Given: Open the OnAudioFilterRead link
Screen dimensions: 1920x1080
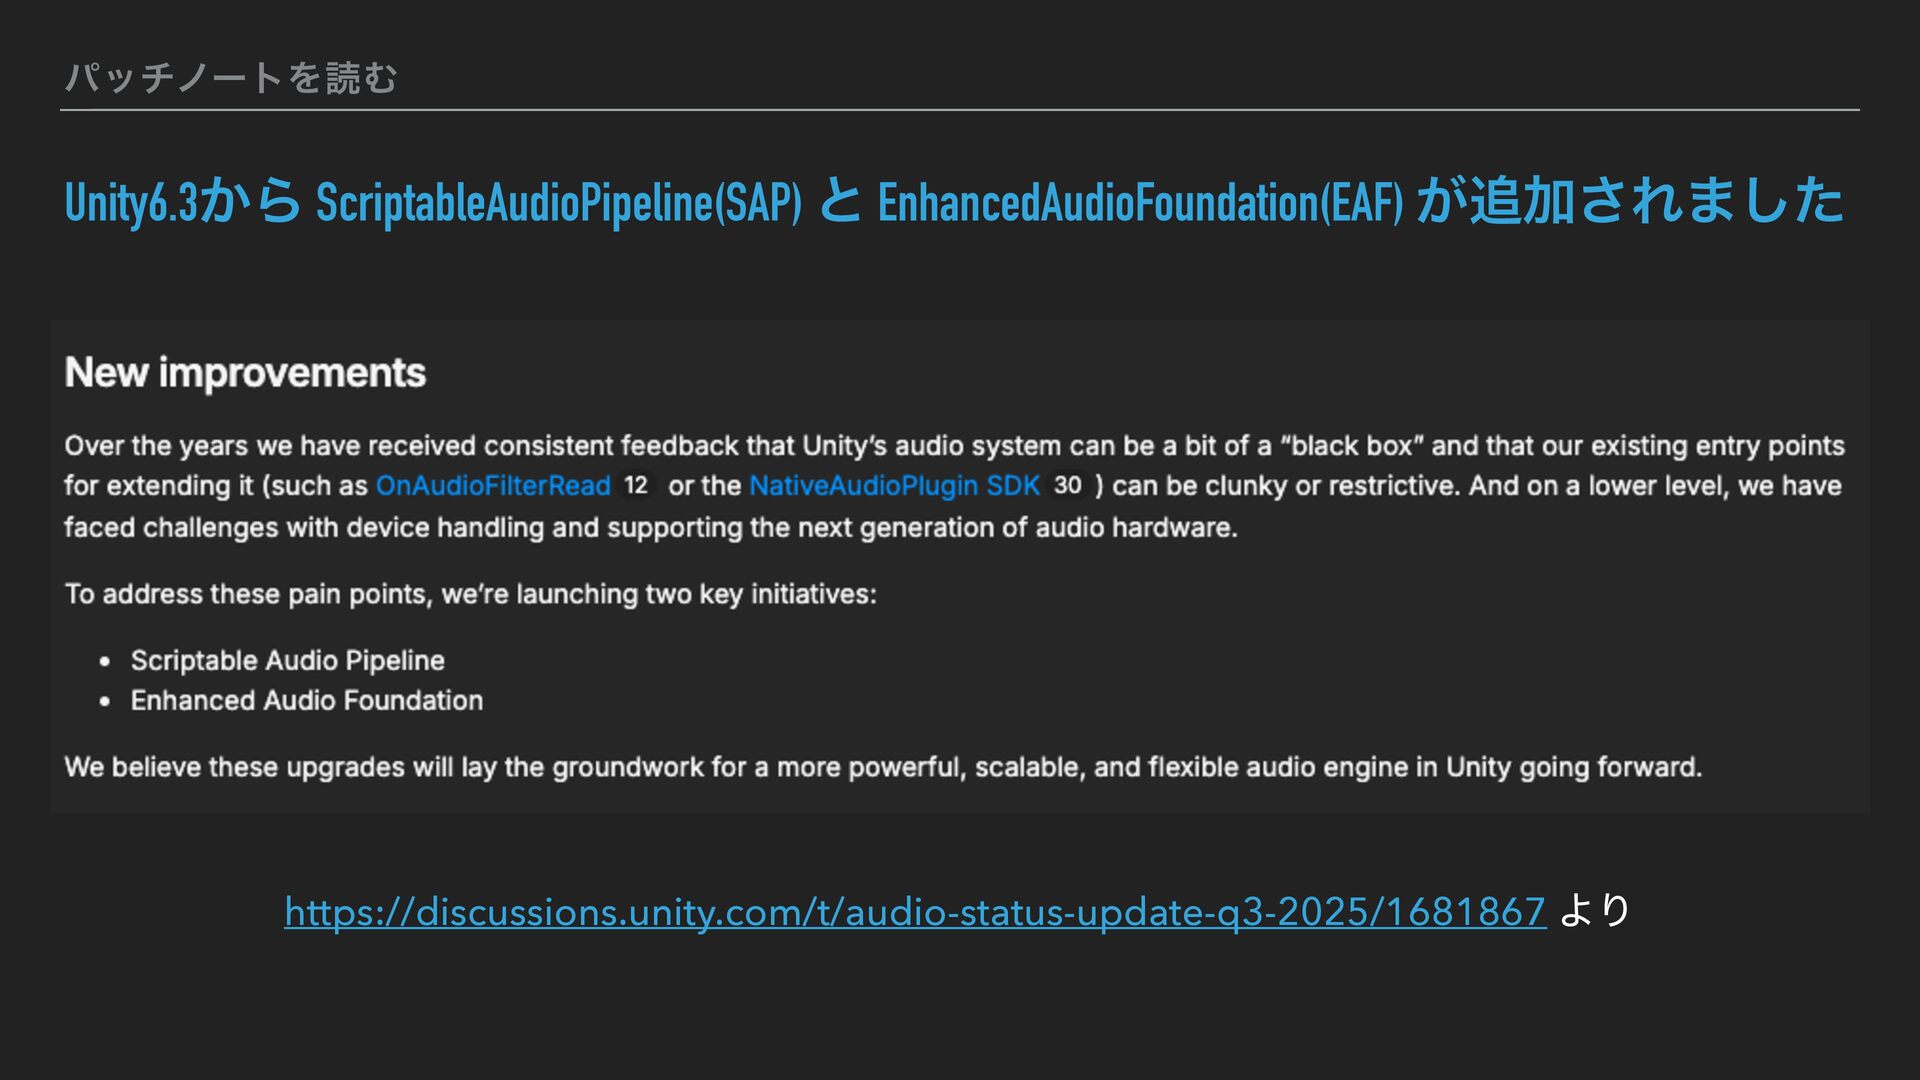Looking at the screenshot, I should pos(493,486).
